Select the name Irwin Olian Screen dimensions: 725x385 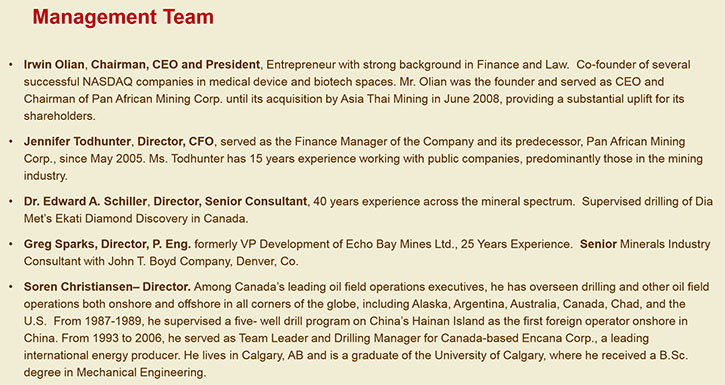54,64
